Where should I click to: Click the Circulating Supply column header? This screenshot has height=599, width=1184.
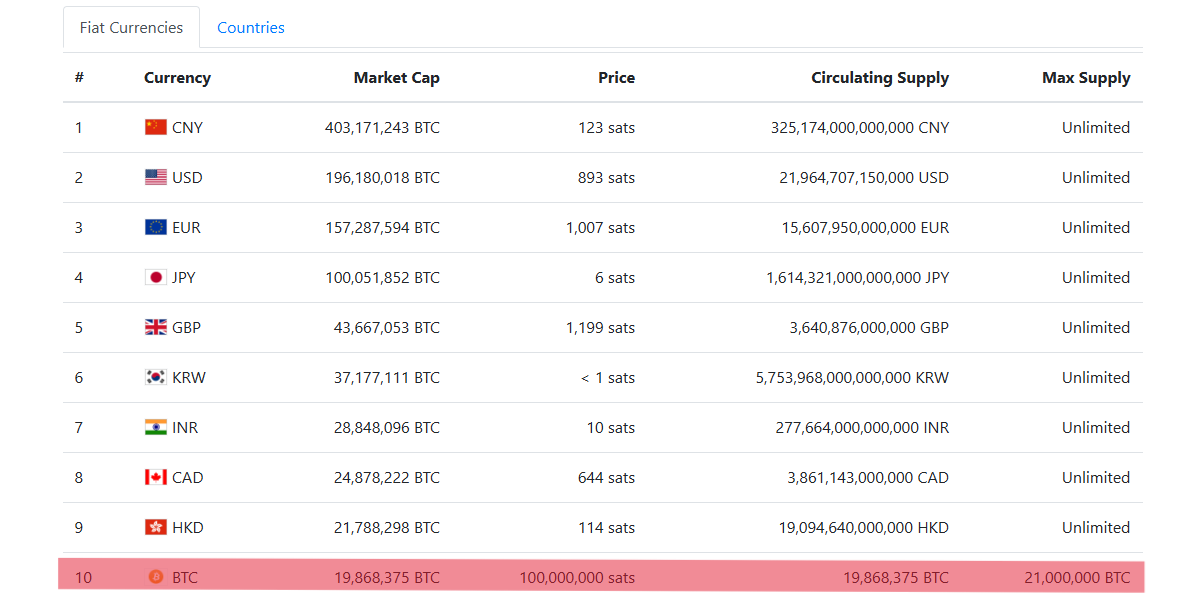point(880,78)
